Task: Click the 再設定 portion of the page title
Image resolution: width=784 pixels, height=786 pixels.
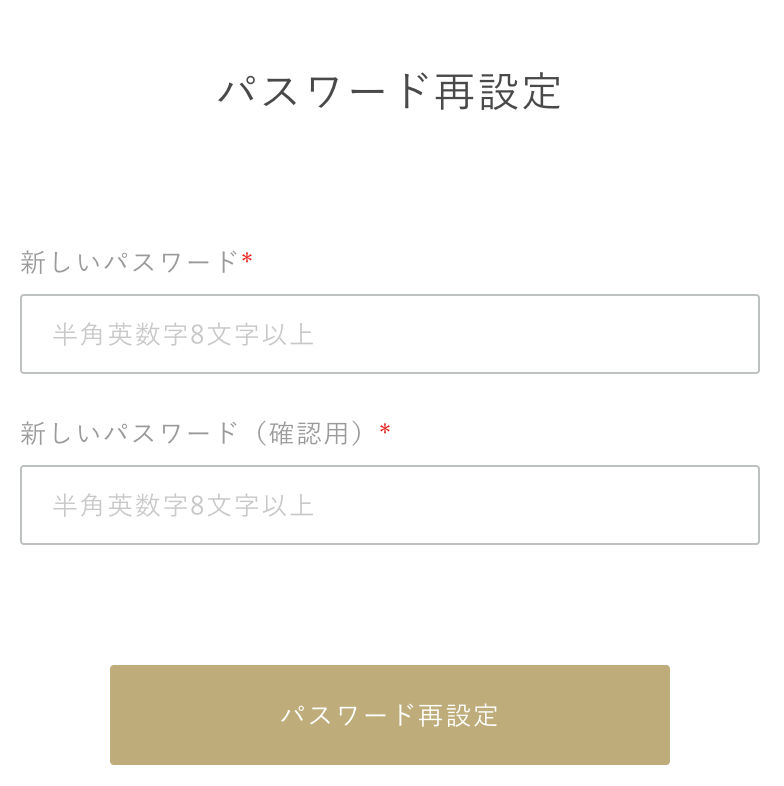Action: pyautogui.click(x=499, y=92)
